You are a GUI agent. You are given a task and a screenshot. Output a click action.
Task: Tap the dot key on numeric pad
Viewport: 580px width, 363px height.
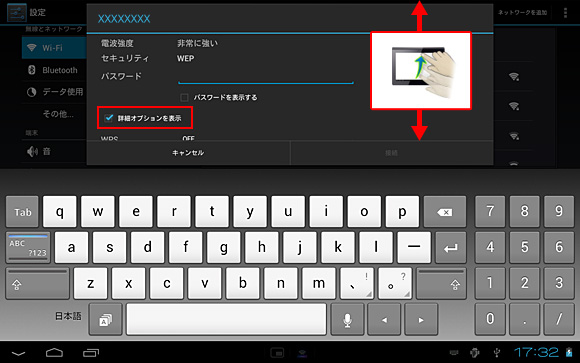click(525, 320)
